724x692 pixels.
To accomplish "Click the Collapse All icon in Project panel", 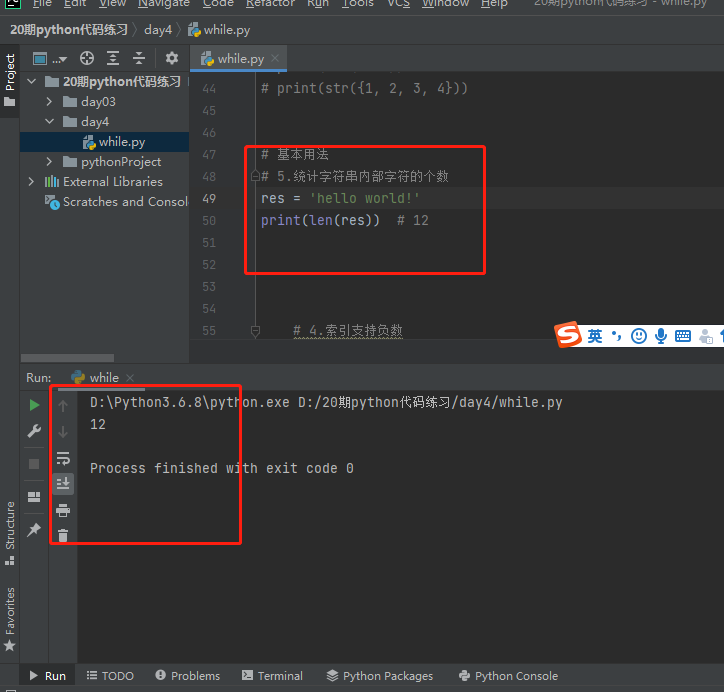I will [x=139, y=59].
